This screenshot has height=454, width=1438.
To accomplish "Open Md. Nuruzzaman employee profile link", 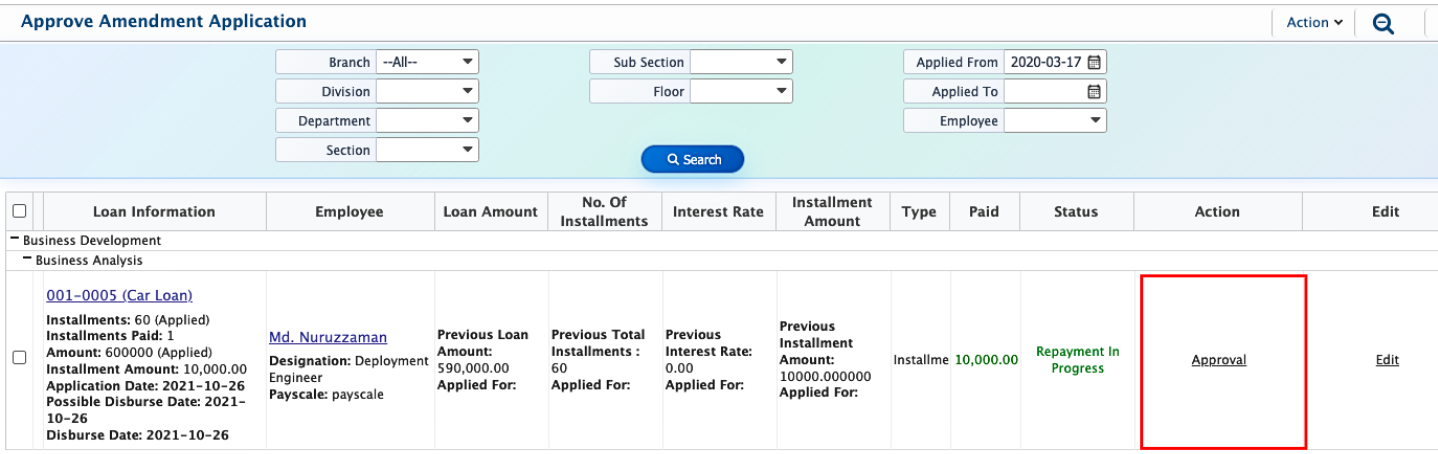I will click(327, 337).
